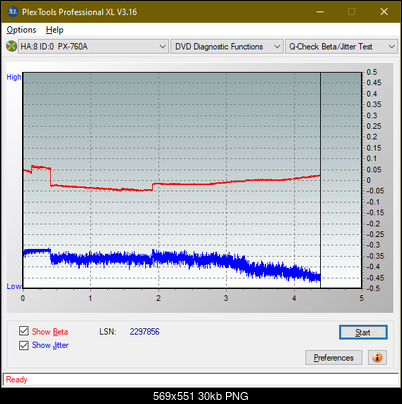Screen dimensions: 402x404
Task: Click the LSN value 2297856
Action: [x=145, y=332]
